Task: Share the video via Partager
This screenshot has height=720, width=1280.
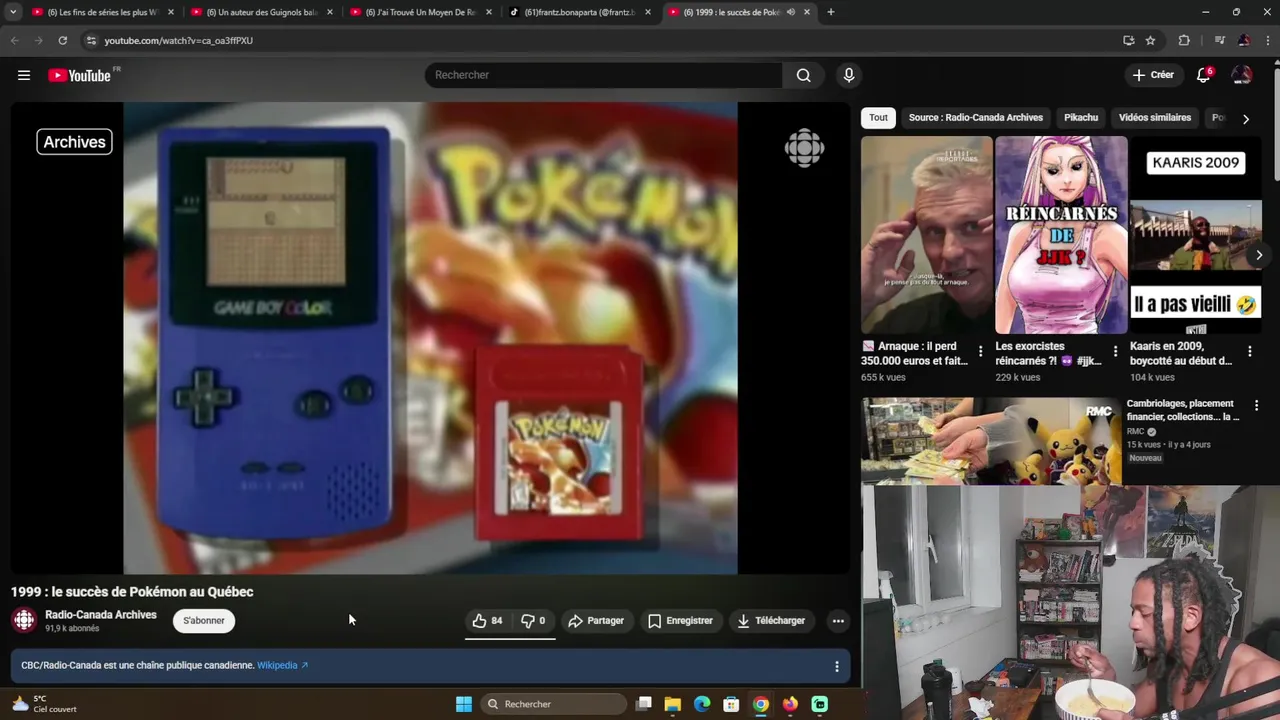Action: pyautogui.click(x=596, y=621)
